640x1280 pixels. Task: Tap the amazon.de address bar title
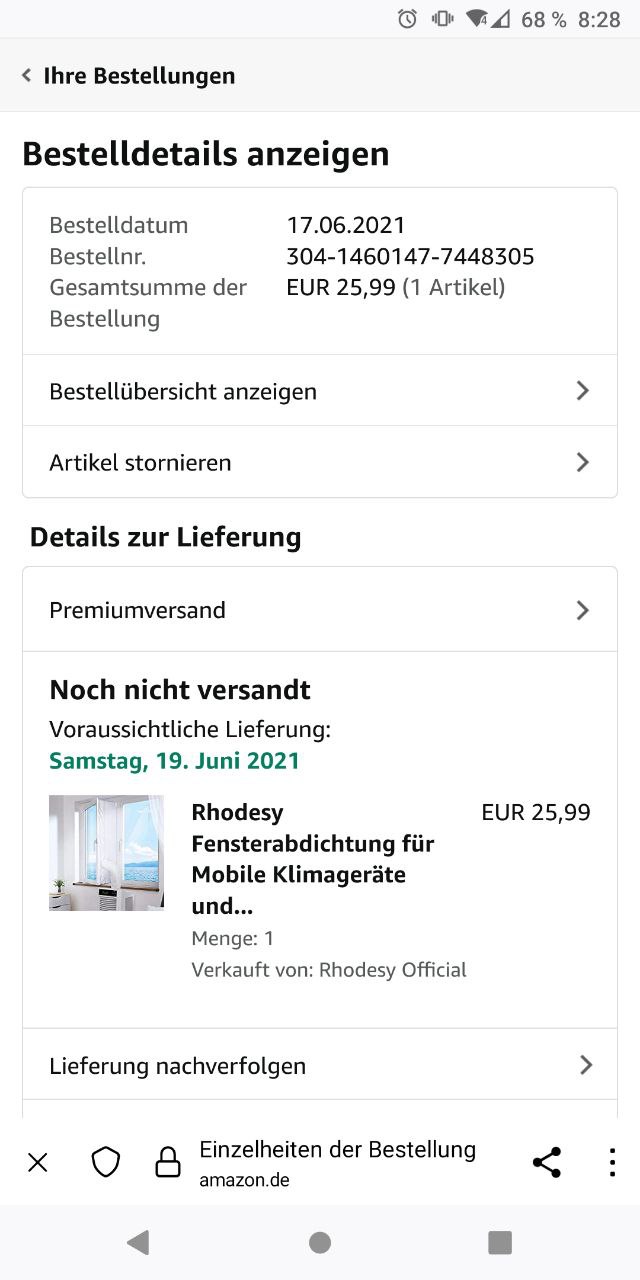pos(337,1162)
